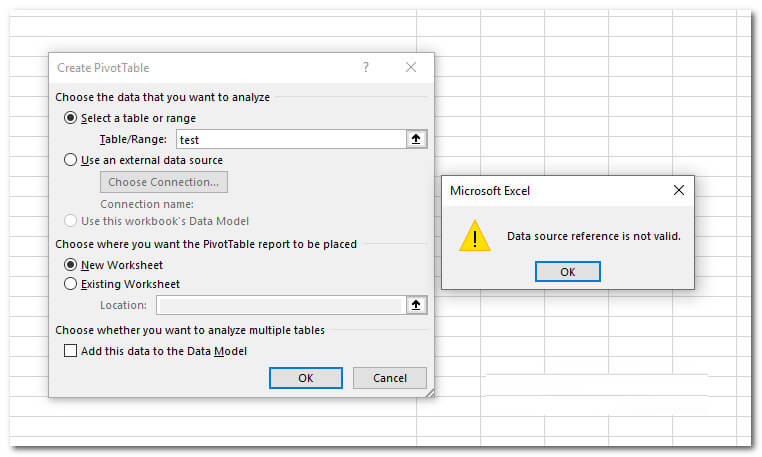The image size is (762, 457).
Task: Click the Create PivotTable resize grip
Action: click(x=430, y=393)
